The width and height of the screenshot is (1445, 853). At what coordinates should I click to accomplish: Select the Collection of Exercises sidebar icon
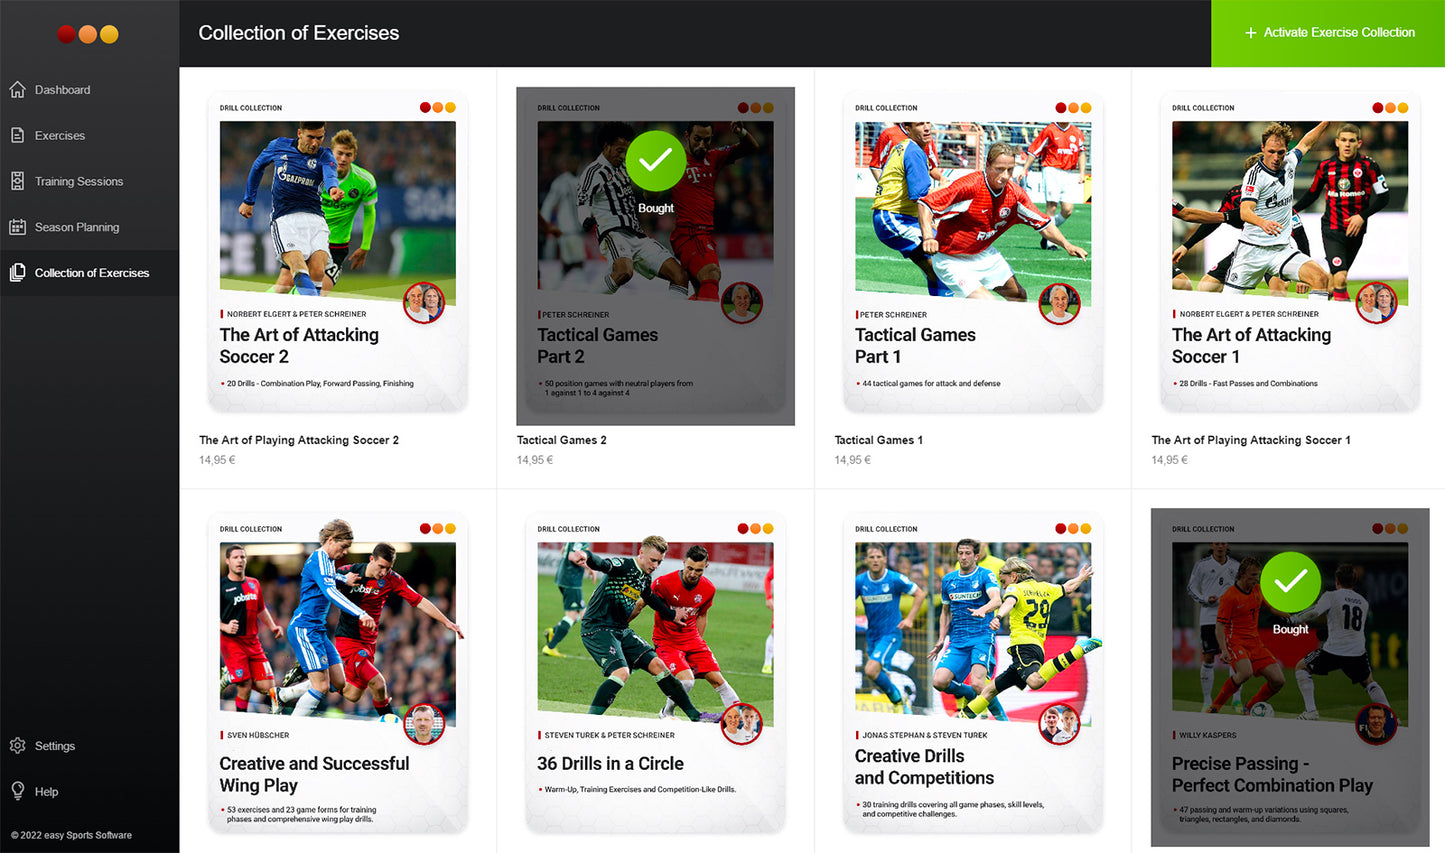pyautogui.click(x=17, y=273)
